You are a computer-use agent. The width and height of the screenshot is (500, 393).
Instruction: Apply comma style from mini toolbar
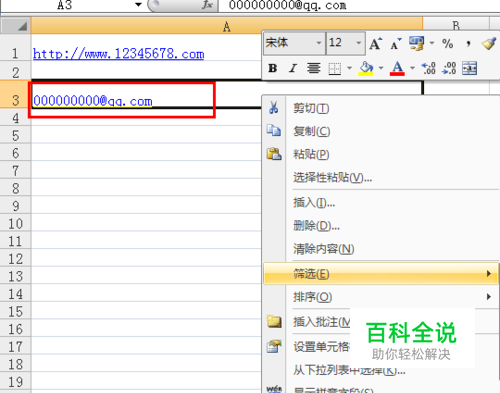point(468,44)
